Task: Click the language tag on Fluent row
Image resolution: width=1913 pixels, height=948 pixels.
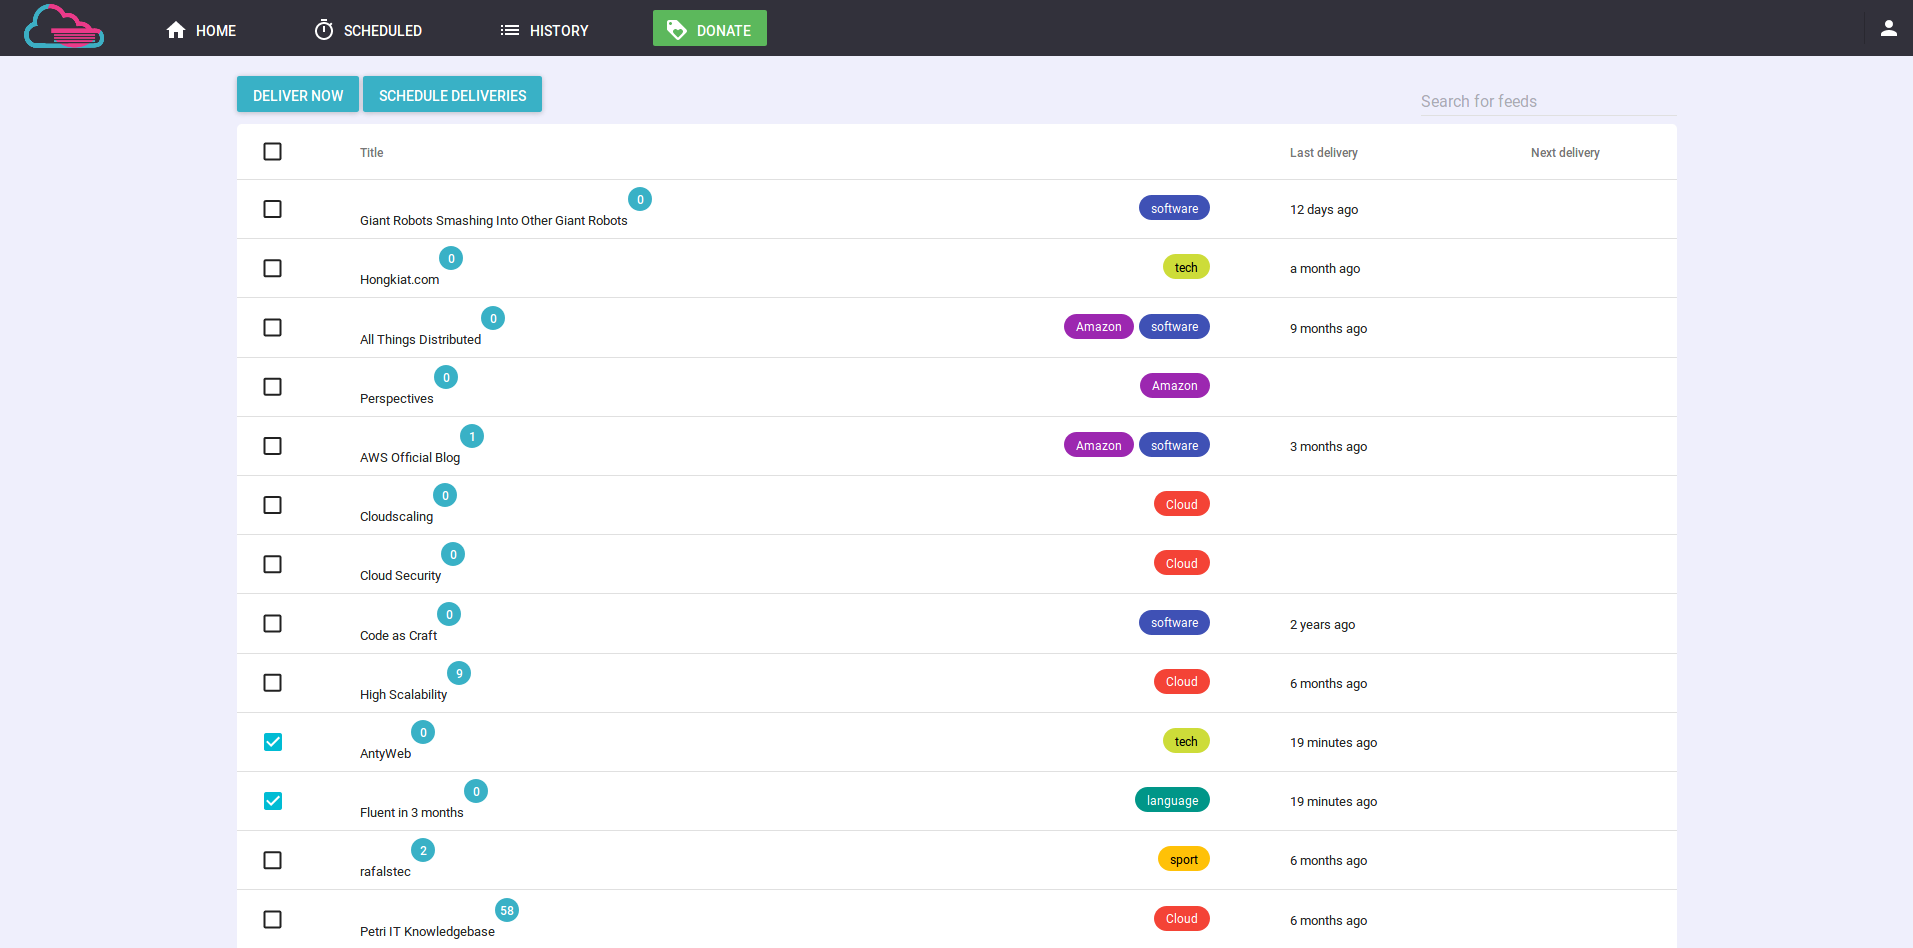Action: [1172, 800]
